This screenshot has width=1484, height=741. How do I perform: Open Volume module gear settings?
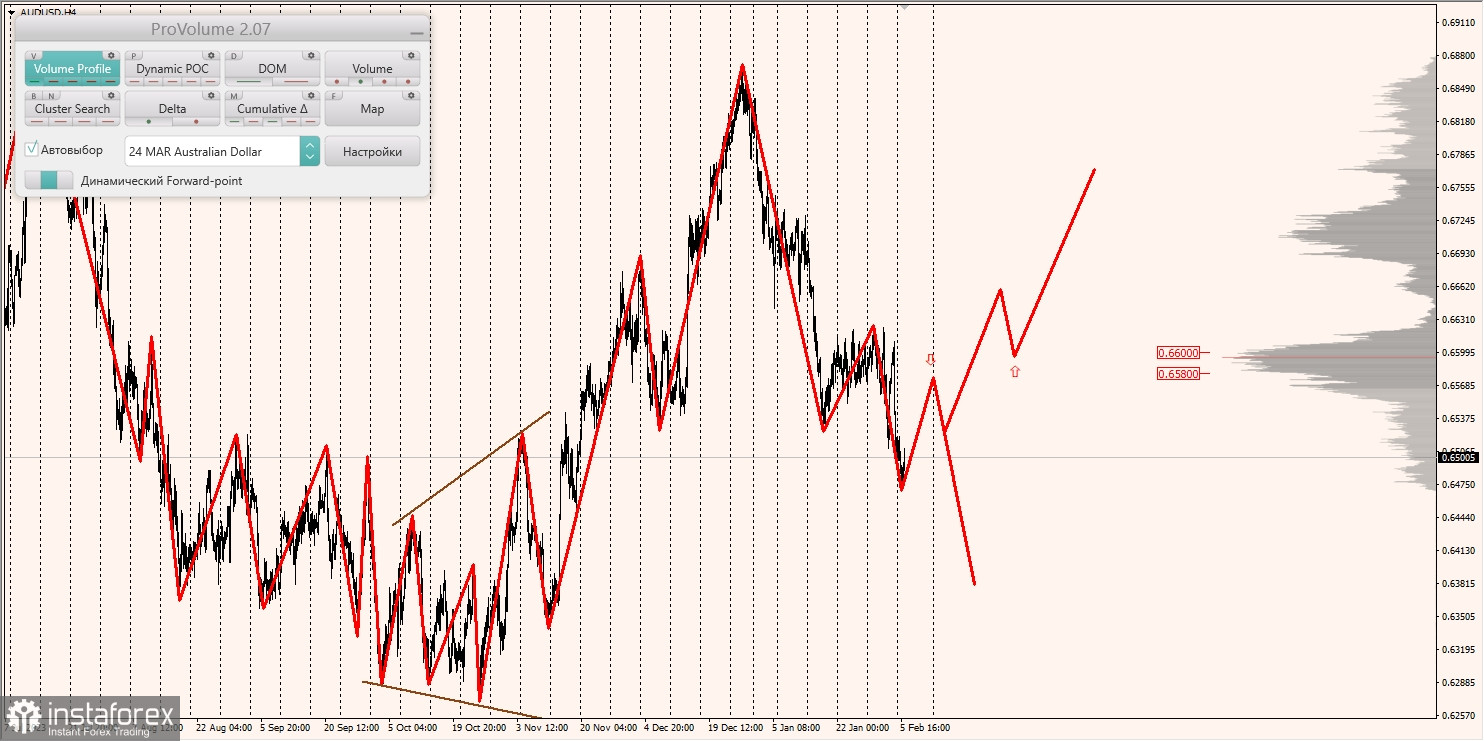point(411,56)
